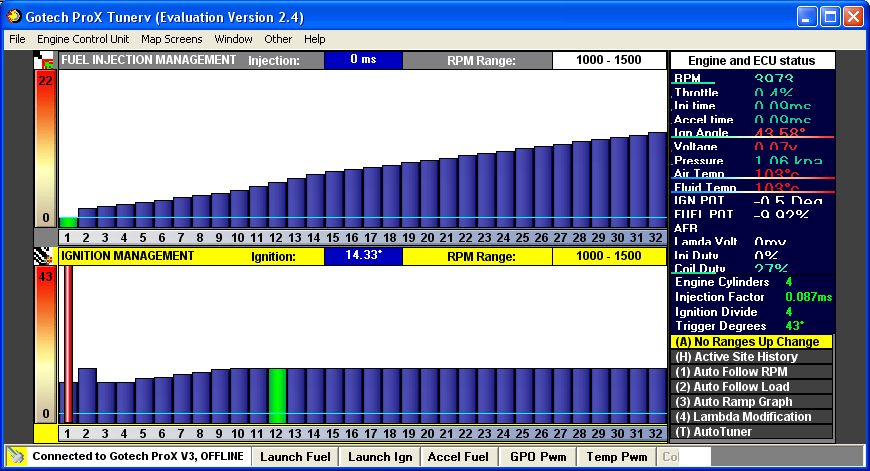The height and width of the screenshot is (471, 870).
Task: Click the ignition map checkered flag icon
Action: [x=45, y=256]
